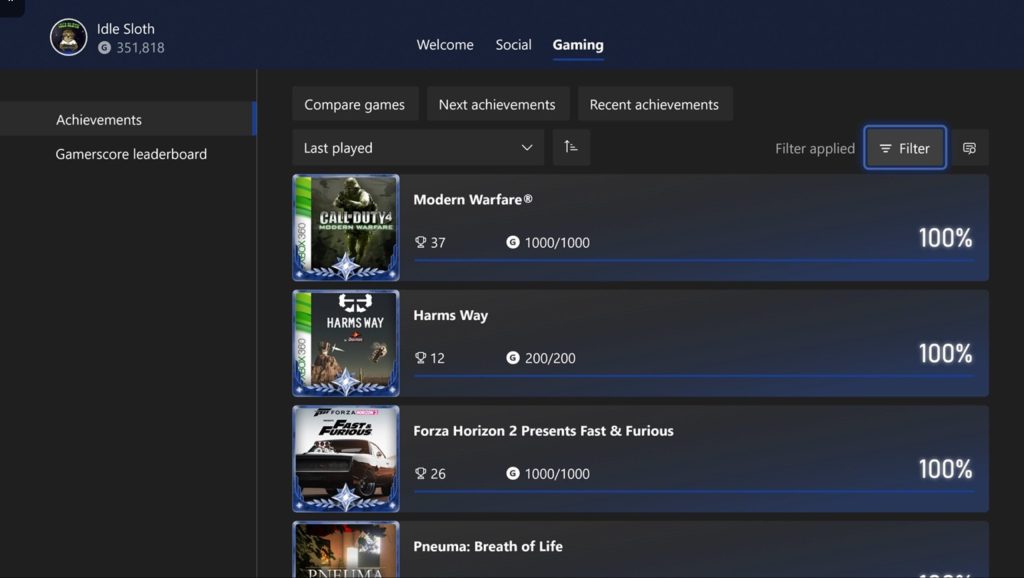Open the Last played sort dropdown
The image size is (1024, 578).
(x=418, y=148)
